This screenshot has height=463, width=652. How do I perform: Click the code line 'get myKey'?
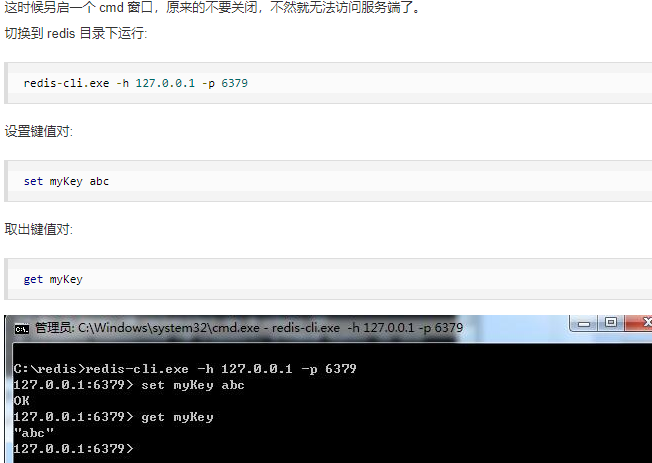point(53,280)
